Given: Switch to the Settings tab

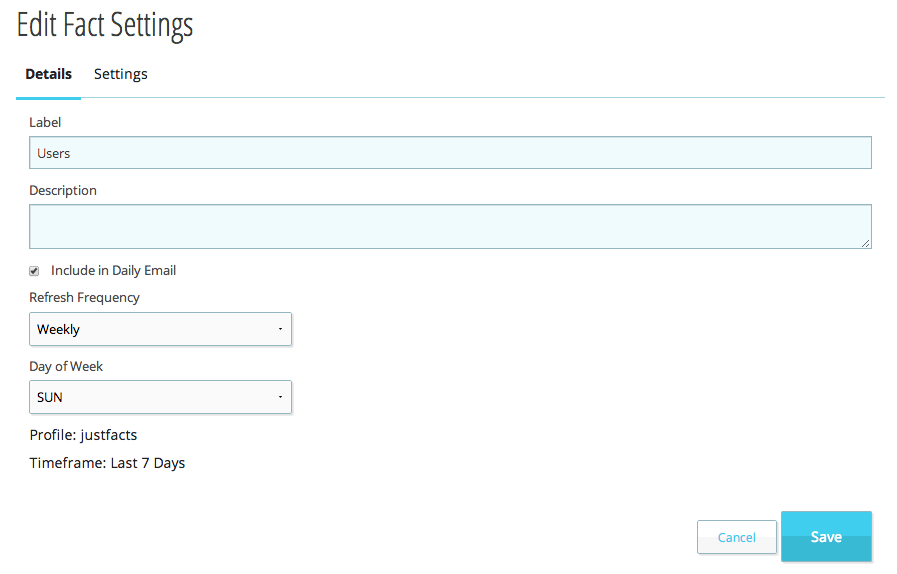Looking at the screenshot, I should [x=120, y=74].
